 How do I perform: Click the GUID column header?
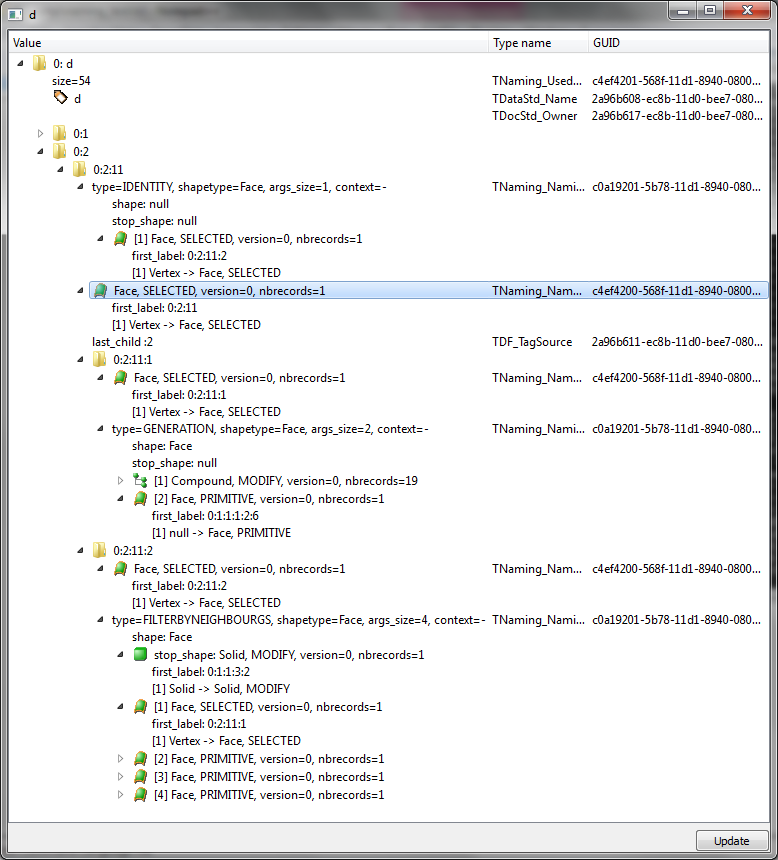(x=678, y=43)
